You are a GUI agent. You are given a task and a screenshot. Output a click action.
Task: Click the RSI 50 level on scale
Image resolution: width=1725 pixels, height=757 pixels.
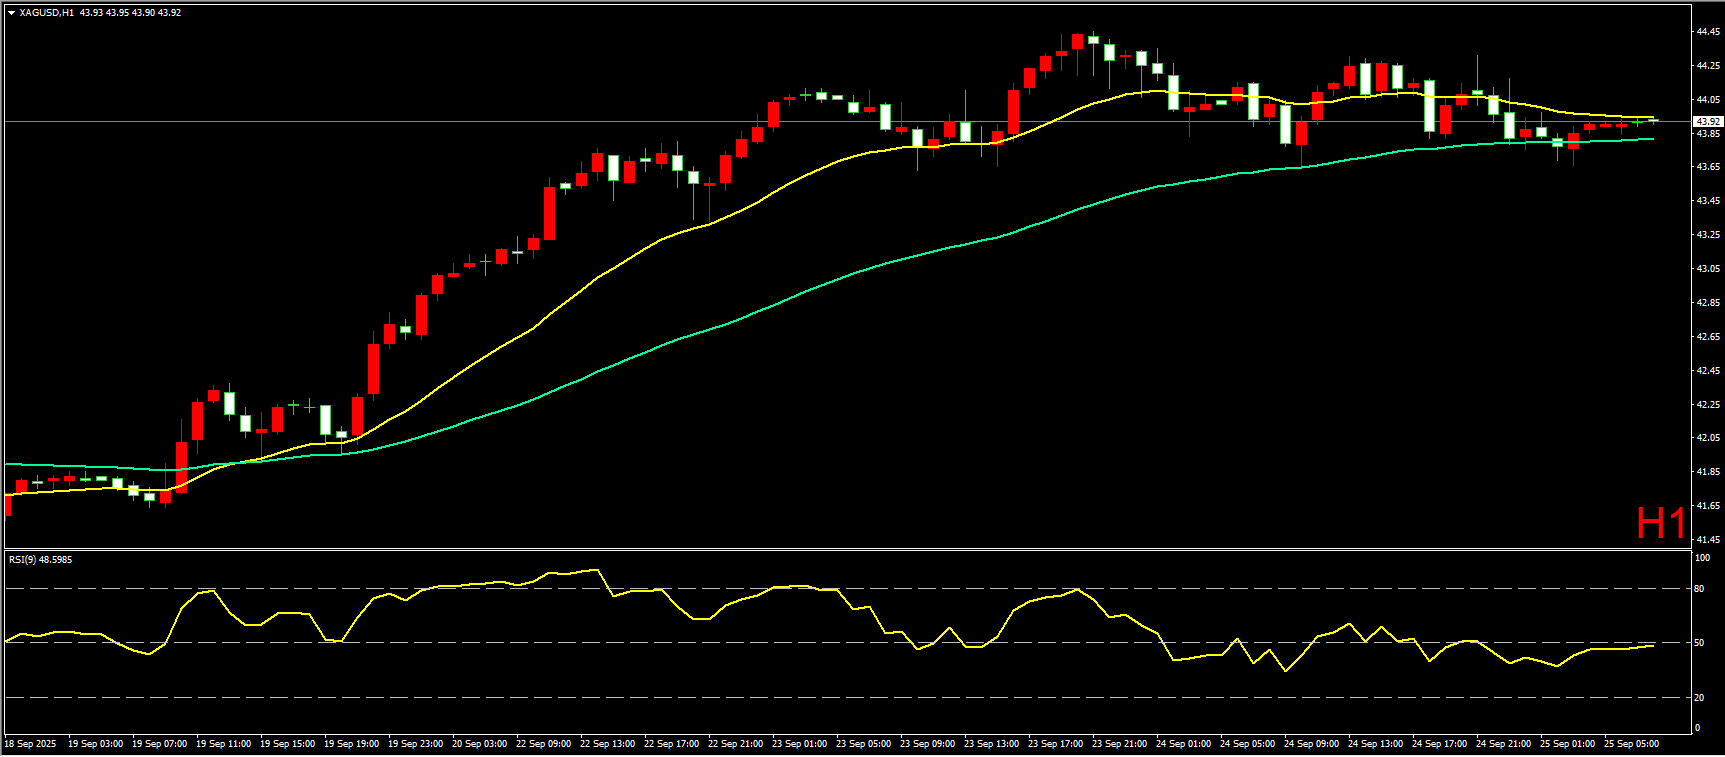pos(1700,643)
